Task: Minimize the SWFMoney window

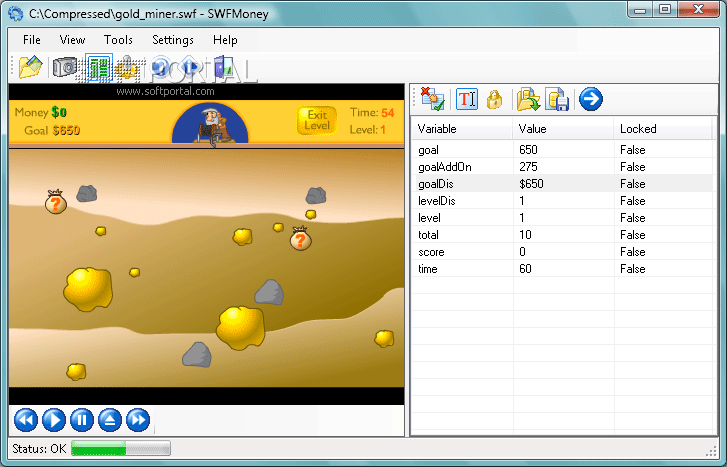Action: (x=640, y=9)
